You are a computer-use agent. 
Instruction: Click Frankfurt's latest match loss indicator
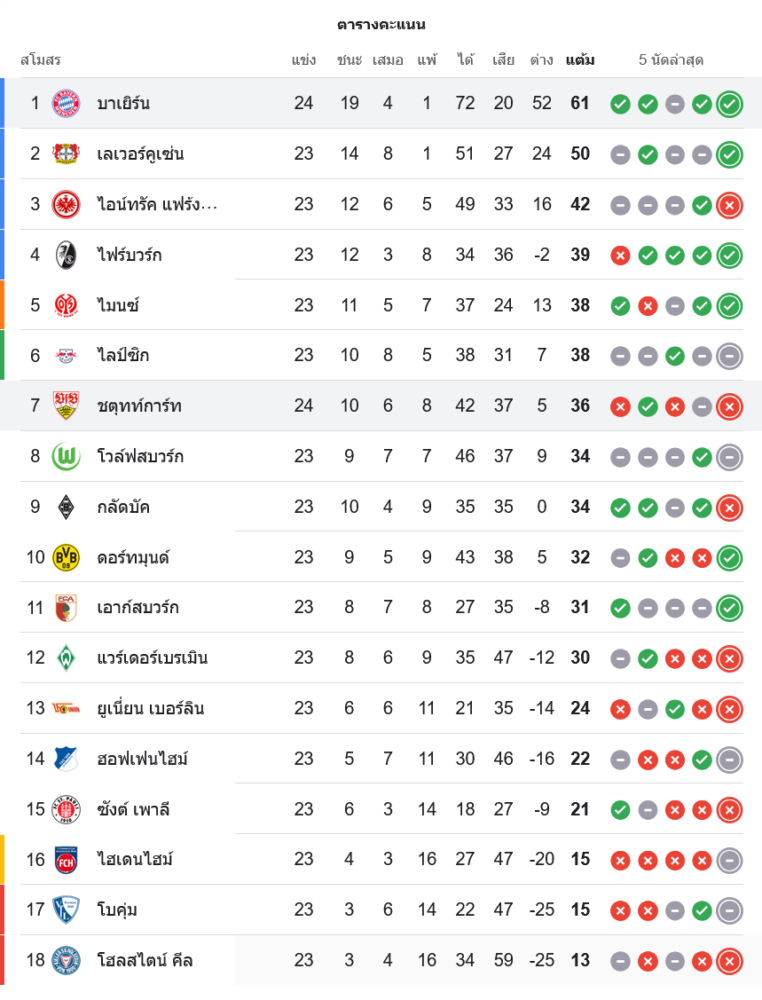pyautogui.click(x=729, y=205)
